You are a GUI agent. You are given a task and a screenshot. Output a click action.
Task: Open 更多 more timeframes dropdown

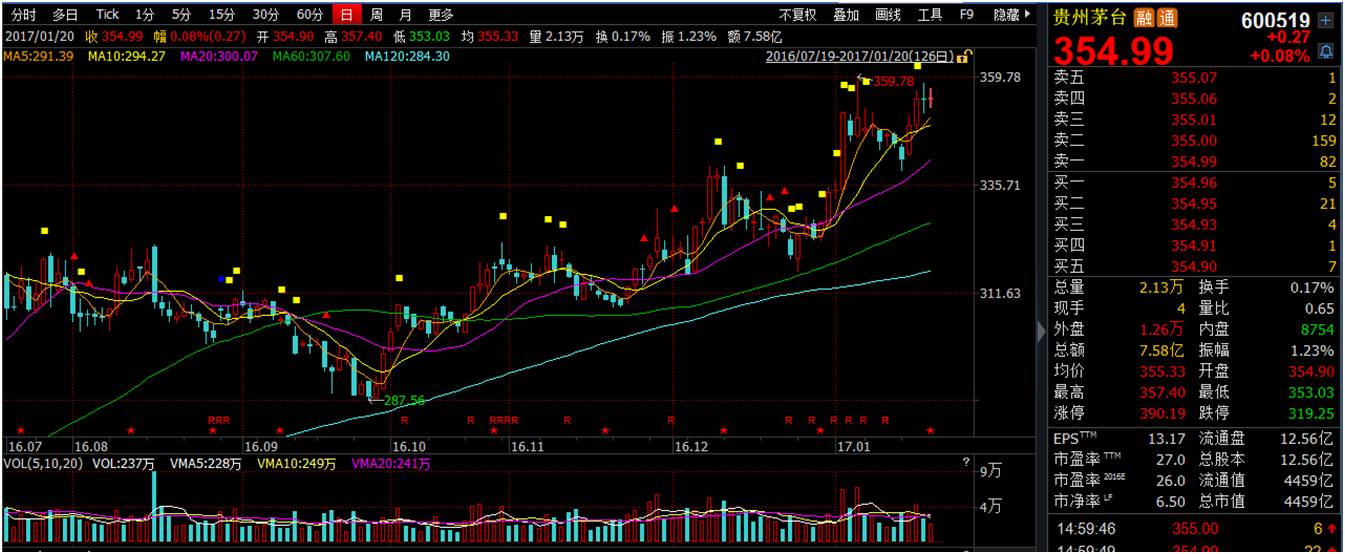pyautogui.click(x=440, y=15)
